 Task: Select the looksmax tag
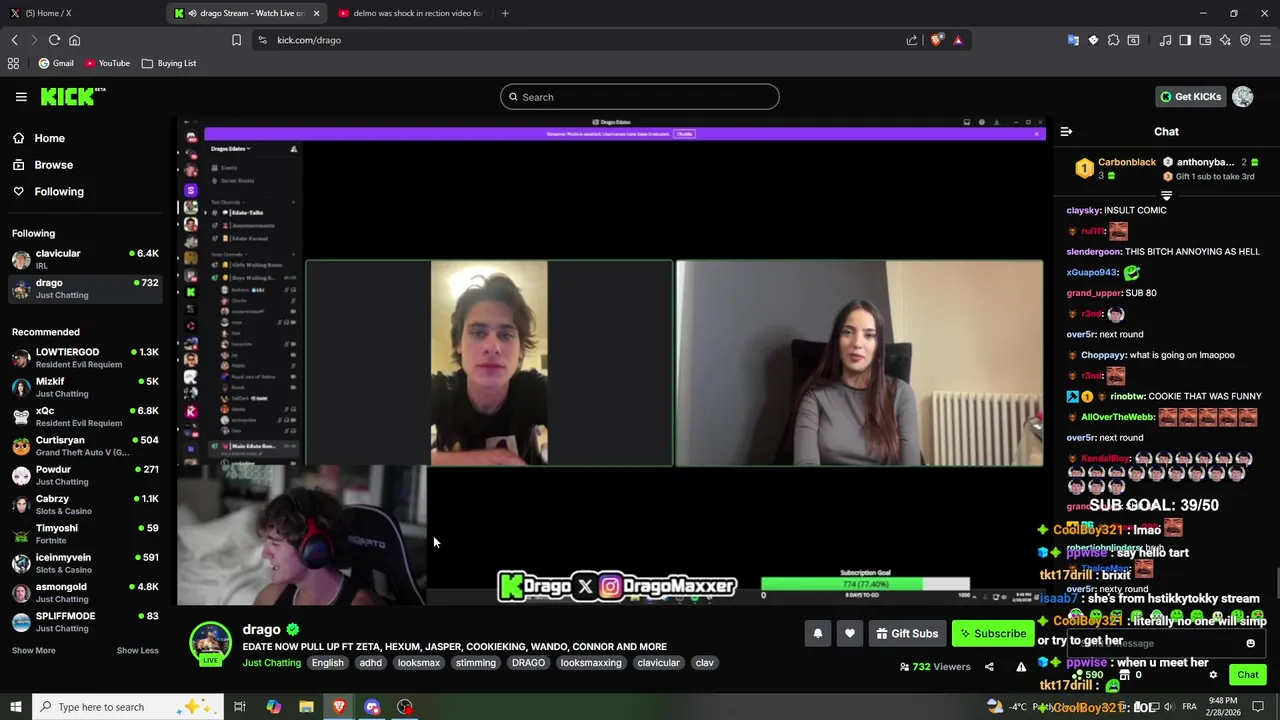(419, 663)
